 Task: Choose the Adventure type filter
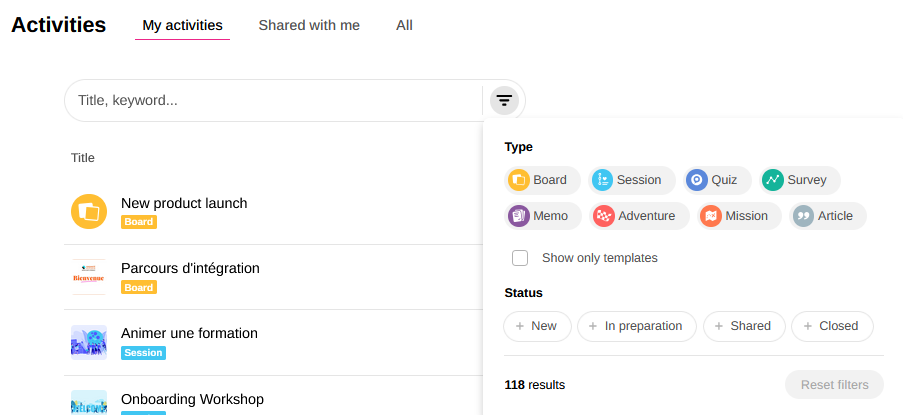point(636,216)
